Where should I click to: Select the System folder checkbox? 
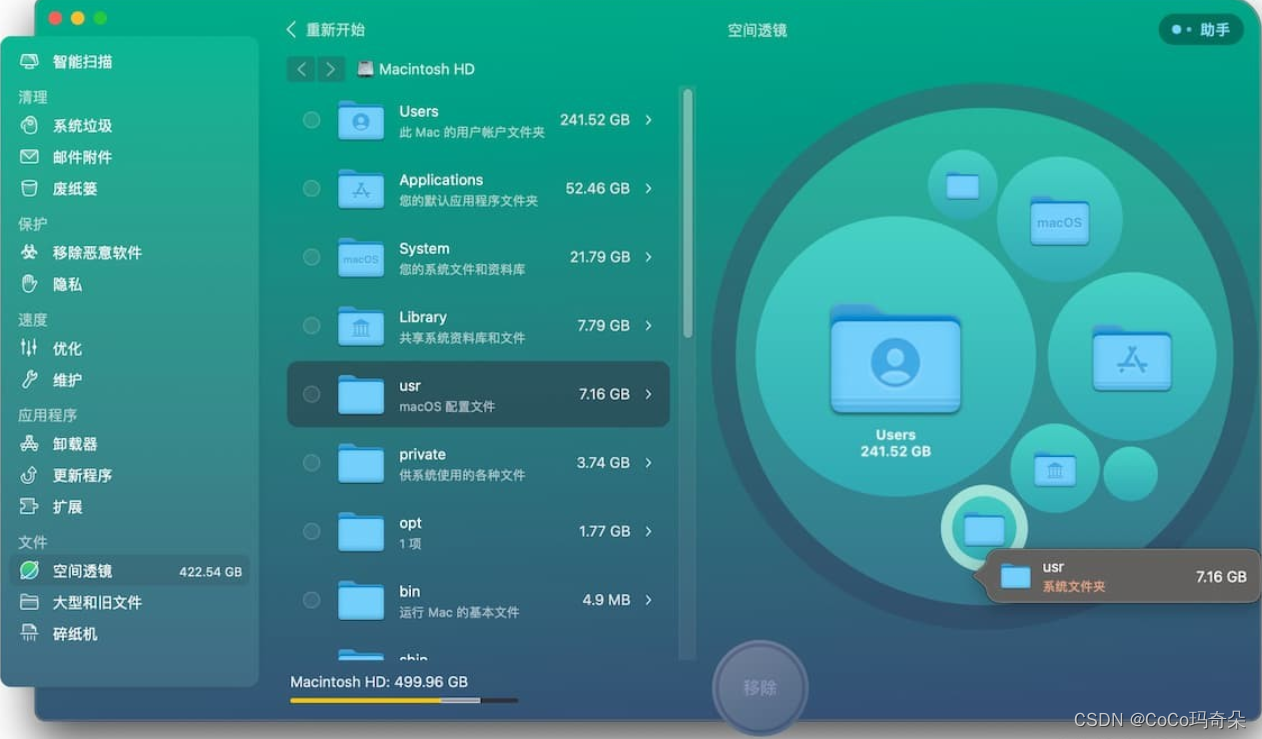coord(311,257)
